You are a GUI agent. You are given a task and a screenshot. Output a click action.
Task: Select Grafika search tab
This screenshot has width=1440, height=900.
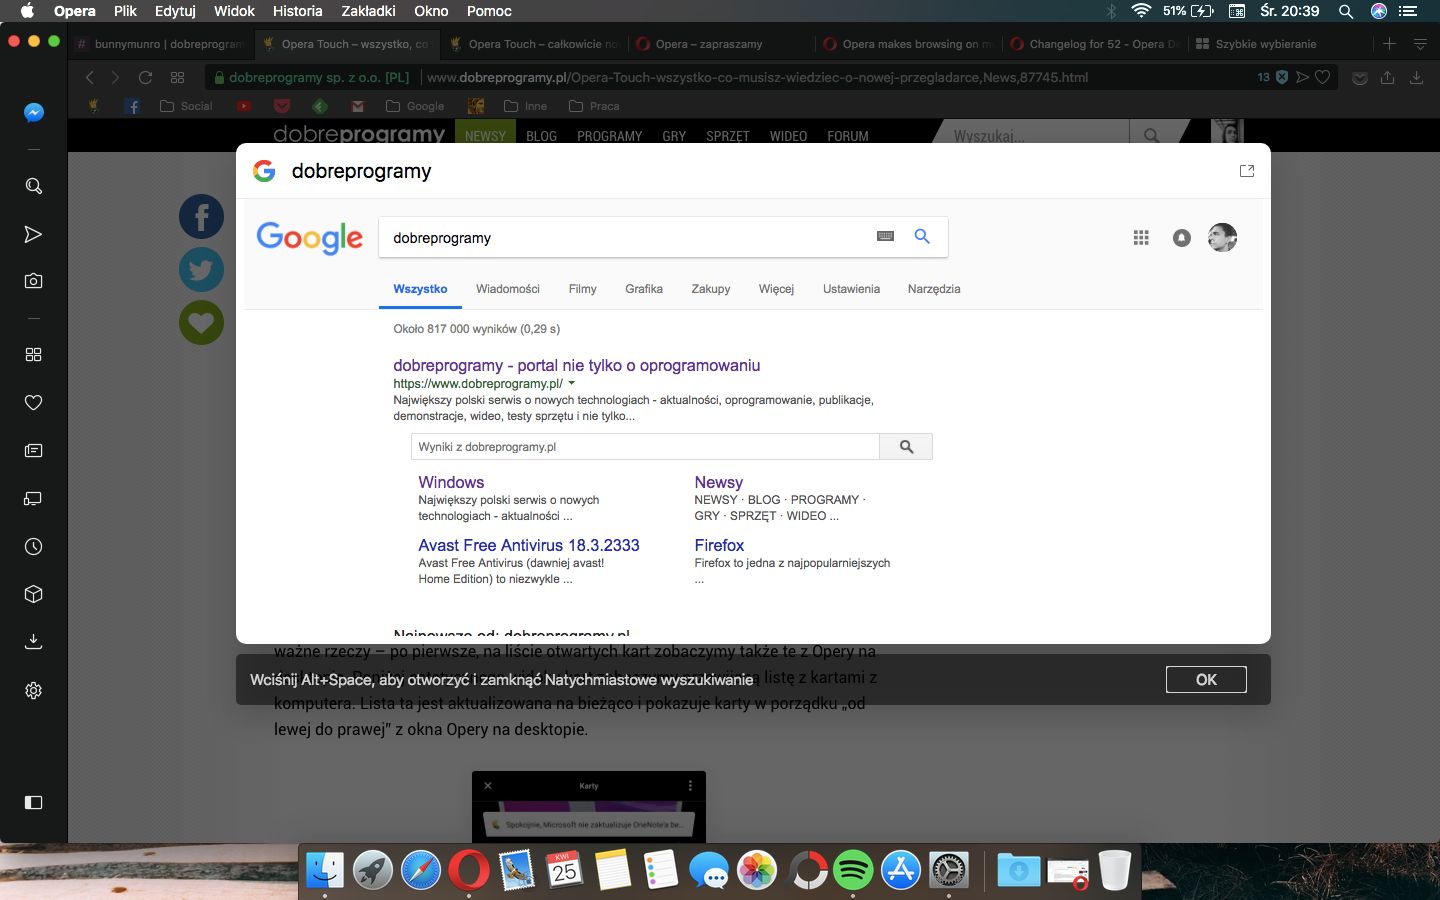click(x=644, y=289)
